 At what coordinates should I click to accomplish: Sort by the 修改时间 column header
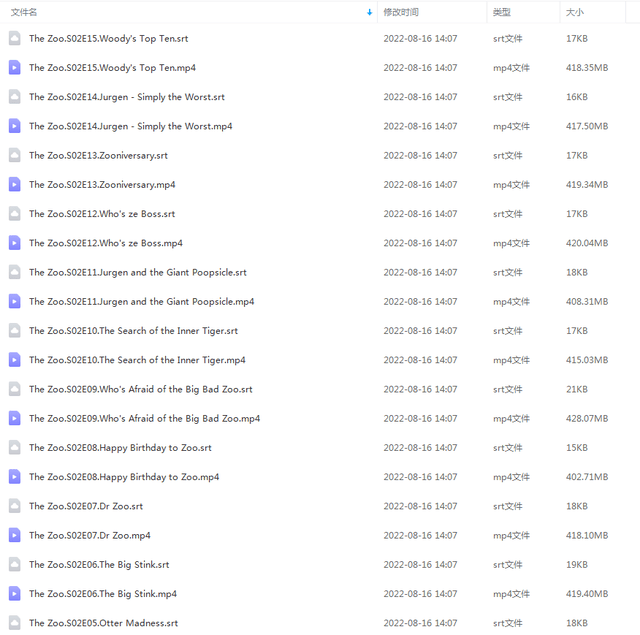coord(401,12)
